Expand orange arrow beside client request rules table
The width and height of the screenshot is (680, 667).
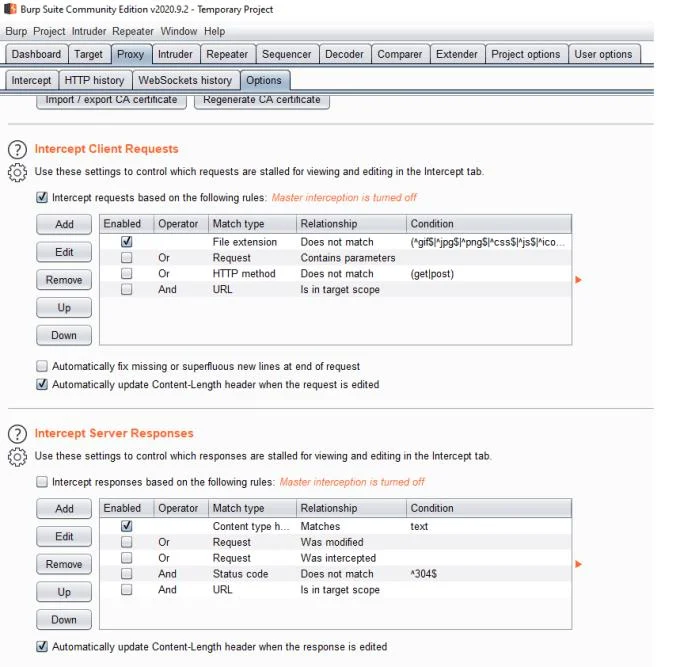[578, 280]
